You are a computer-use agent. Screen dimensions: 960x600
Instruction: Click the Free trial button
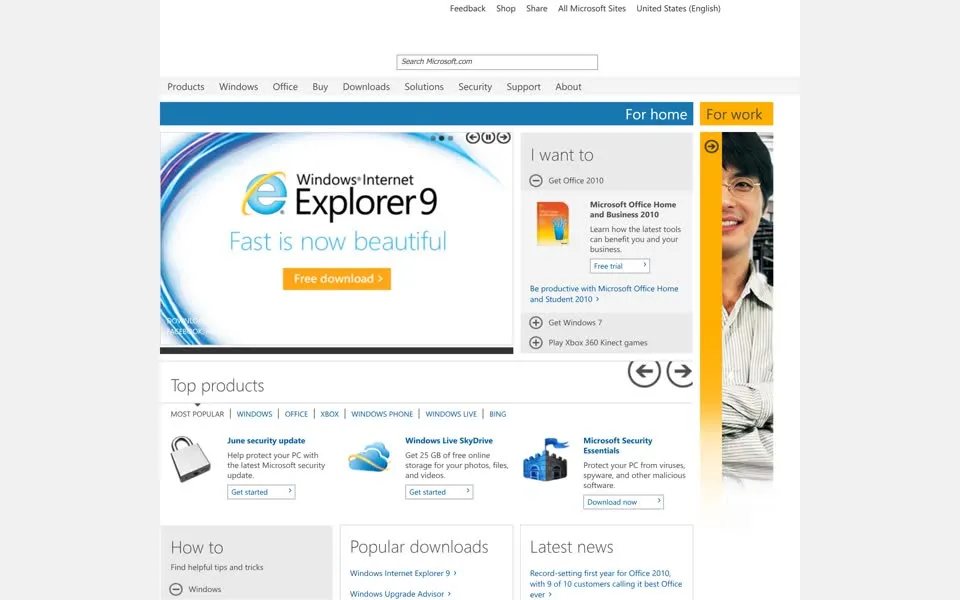[620, 266]
